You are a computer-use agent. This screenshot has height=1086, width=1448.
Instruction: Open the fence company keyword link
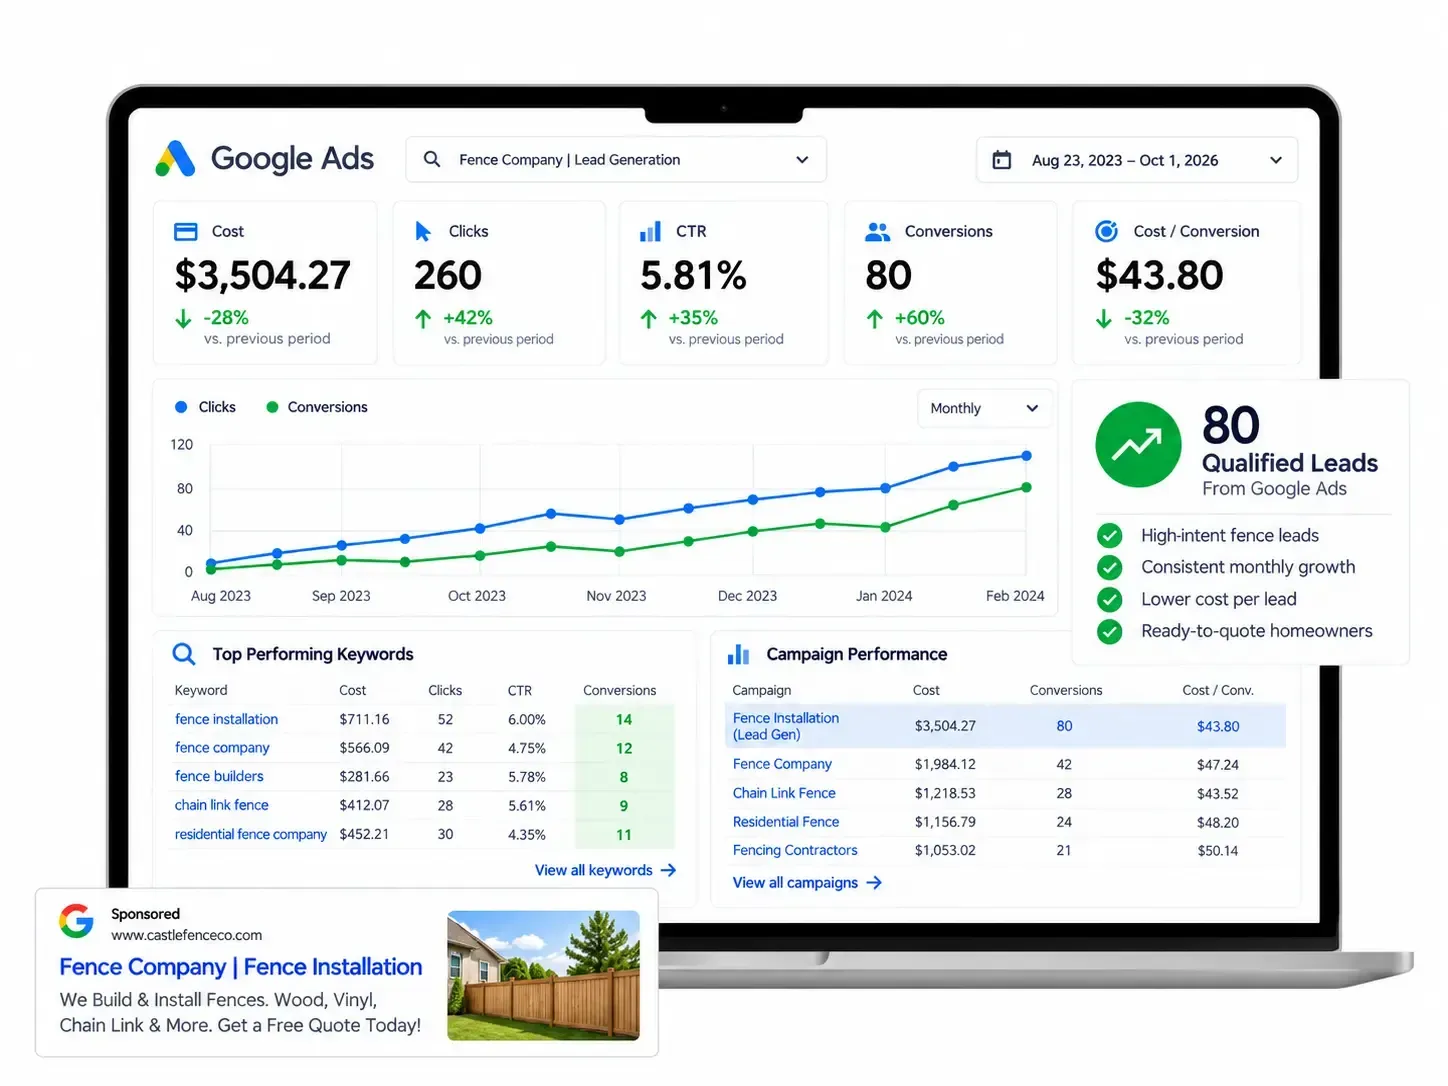[x=222, y=748]
